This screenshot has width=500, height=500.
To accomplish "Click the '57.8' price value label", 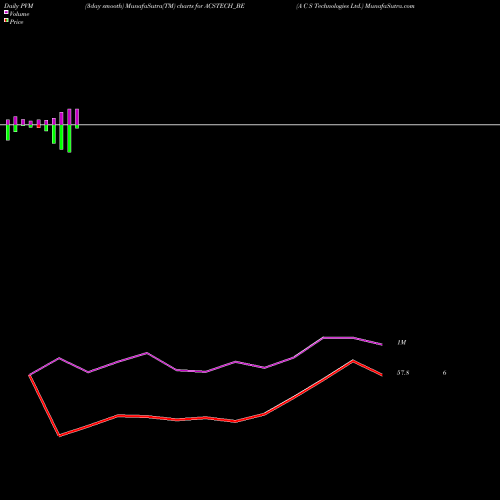I will 403,373.
